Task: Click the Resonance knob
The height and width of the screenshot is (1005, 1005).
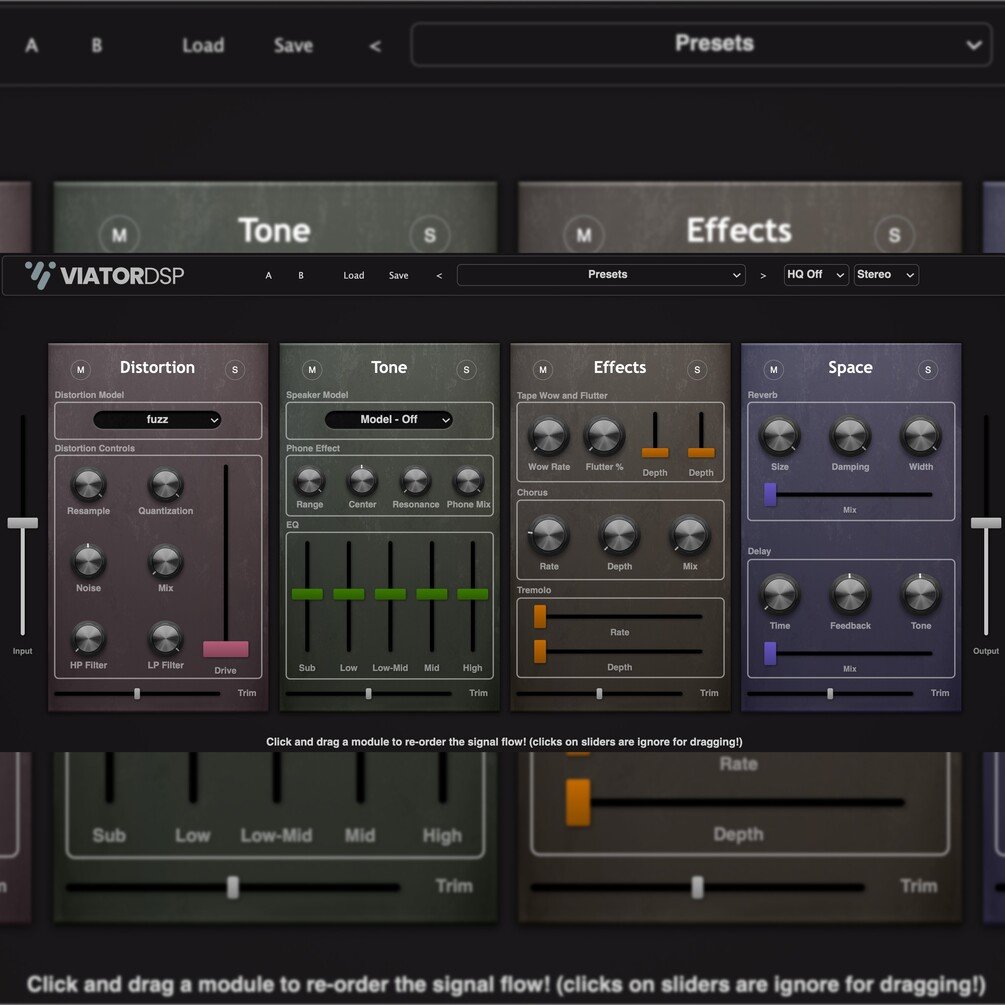Action: click(x=415, y=481)
